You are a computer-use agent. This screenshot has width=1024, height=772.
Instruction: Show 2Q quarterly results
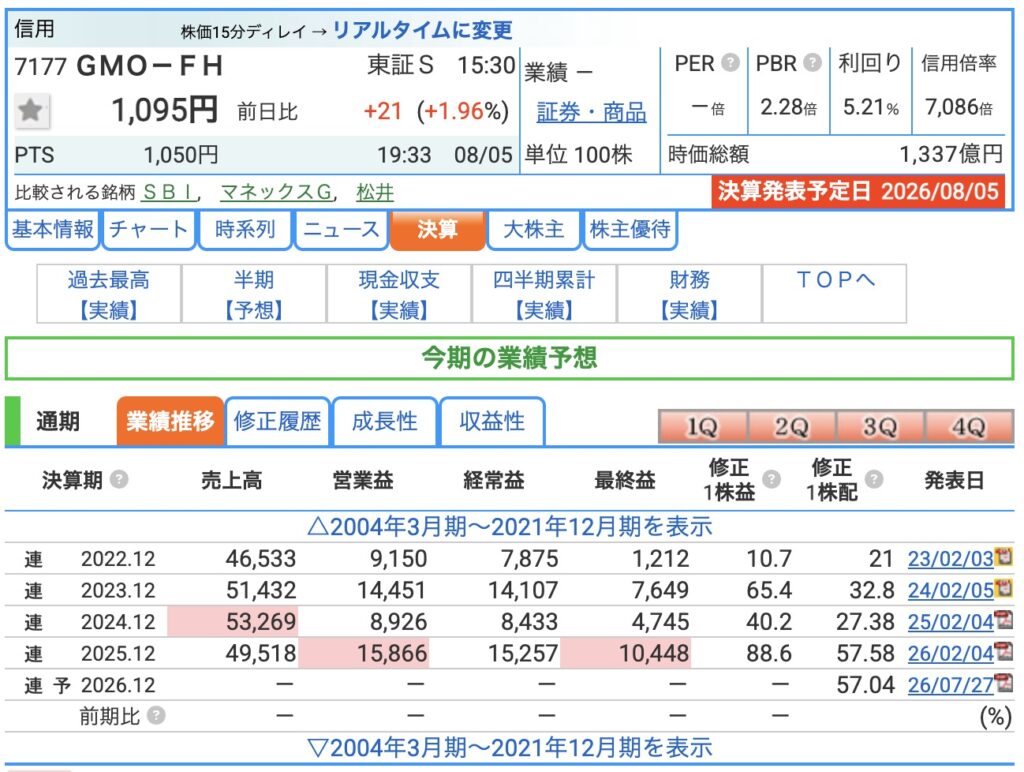[x=792, y=426]
